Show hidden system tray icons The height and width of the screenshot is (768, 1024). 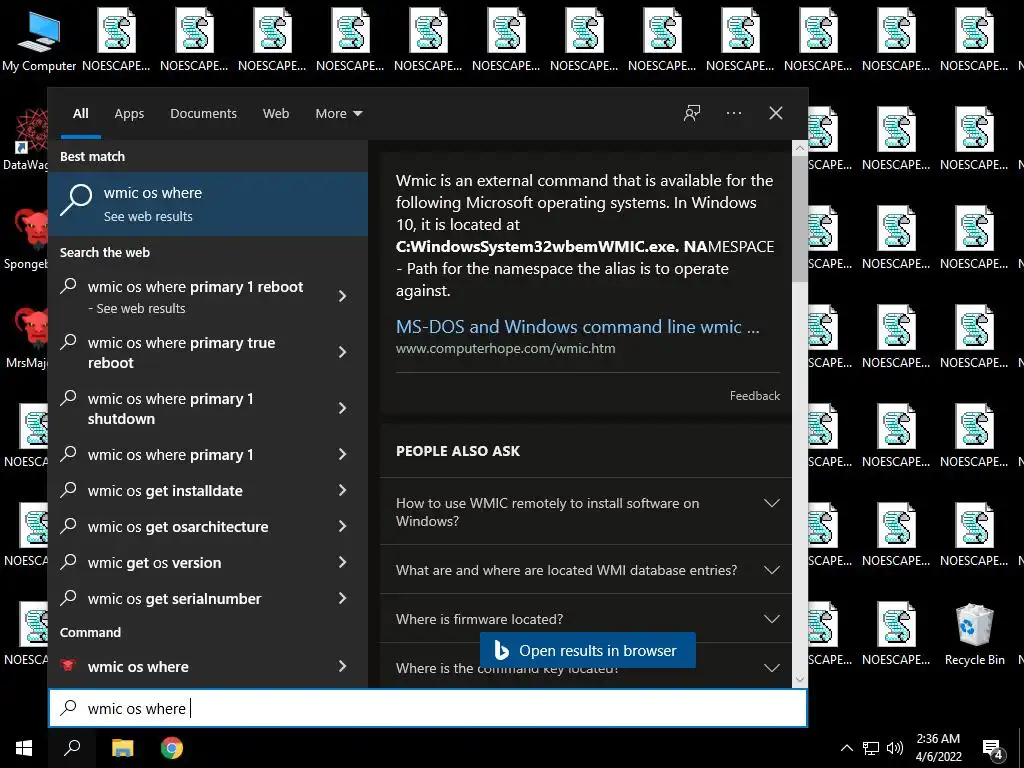click(846, 748)
